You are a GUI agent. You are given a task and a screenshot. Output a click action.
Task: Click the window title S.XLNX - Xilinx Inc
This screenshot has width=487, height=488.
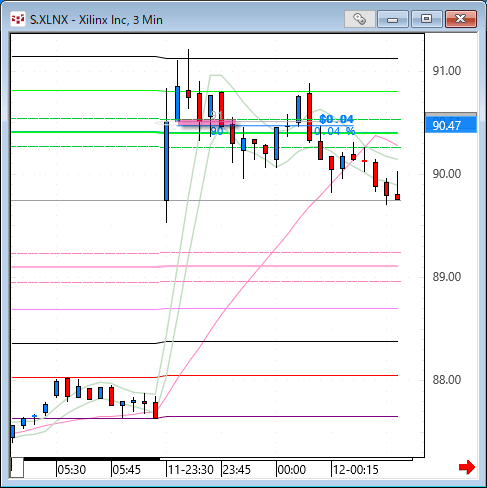coord(96,20)
